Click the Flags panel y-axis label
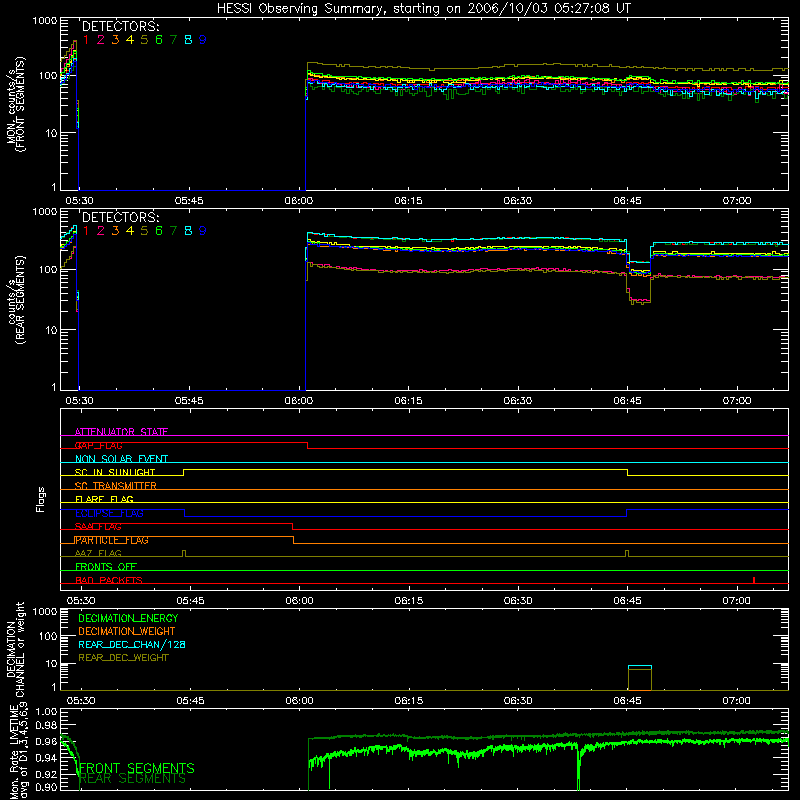The height and width of the screenshot is (800, 800). (x=41, y=499)
